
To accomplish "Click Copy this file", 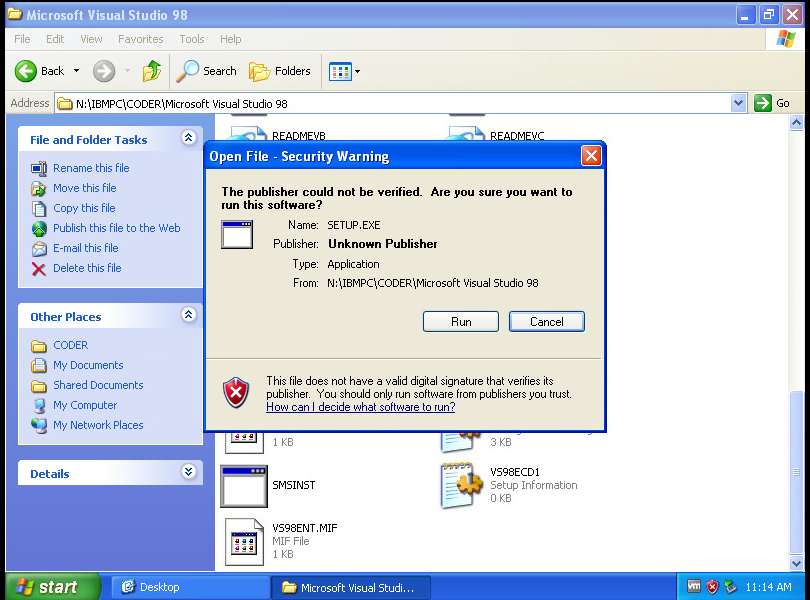I will (84, 208).
